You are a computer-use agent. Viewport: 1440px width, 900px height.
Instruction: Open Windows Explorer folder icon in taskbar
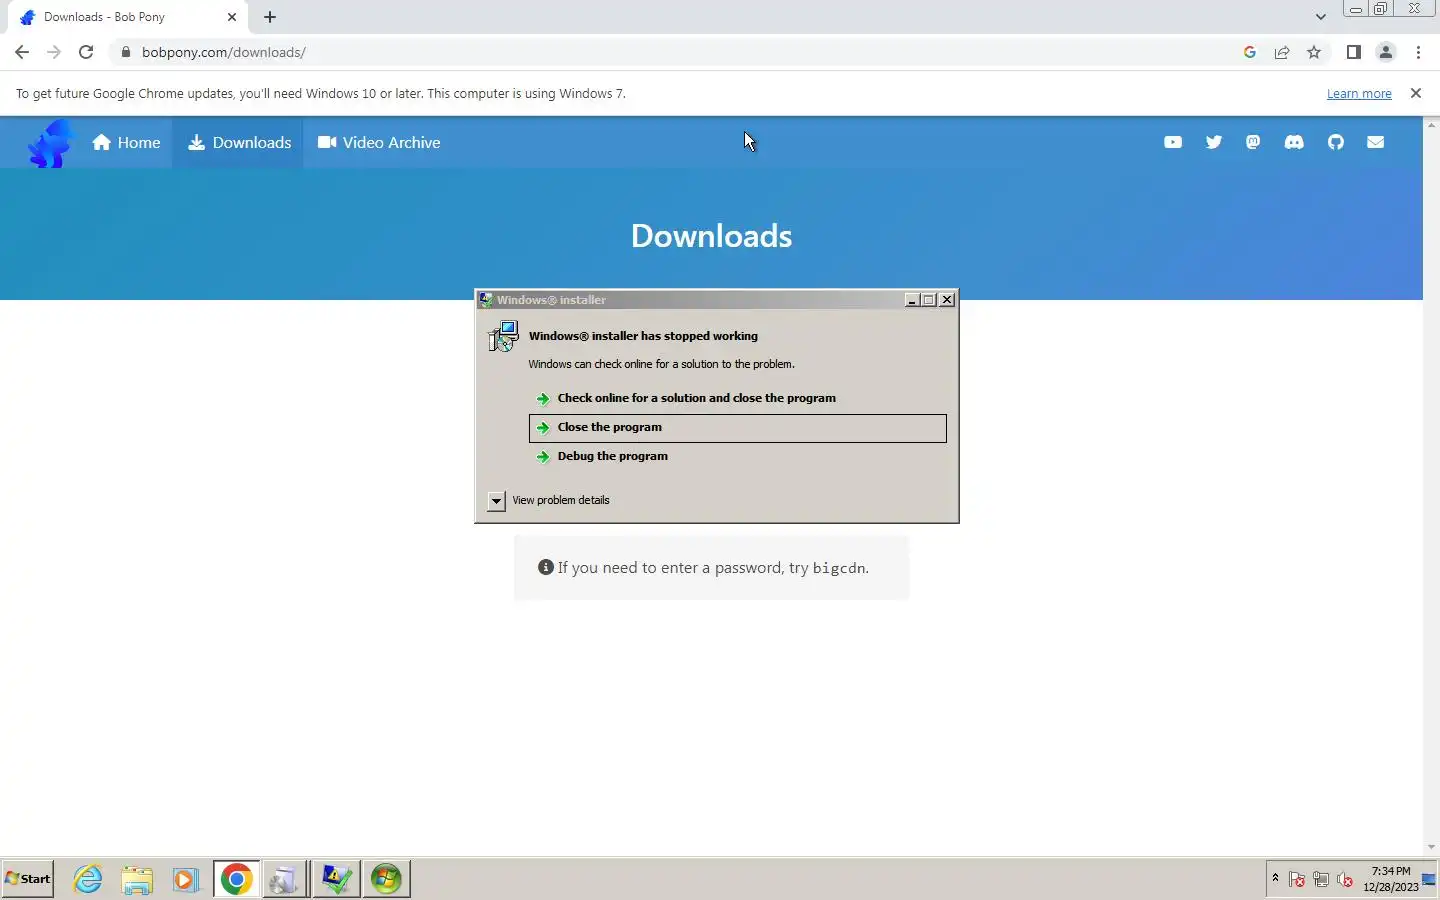pos(137,879)
